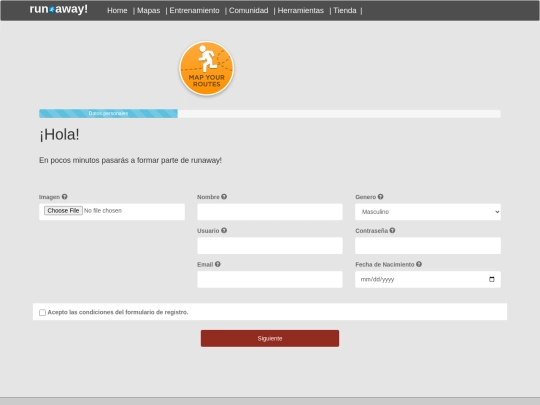Image resolution: width=540 pixels, height=405 pixels.
Task: Open the Entrenamiento menu item
Action: tap(194, 11)
